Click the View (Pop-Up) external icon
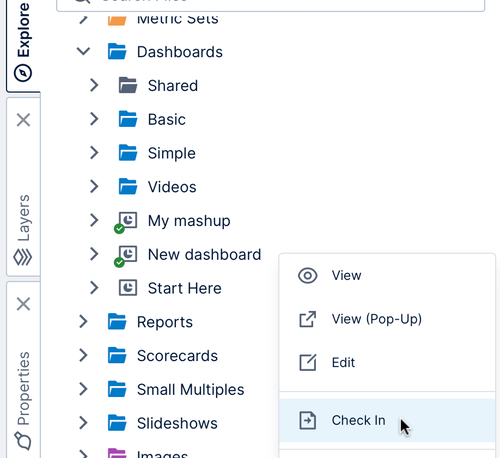Image resolution: width=500 pixels, height=458 pixels. 307,319
